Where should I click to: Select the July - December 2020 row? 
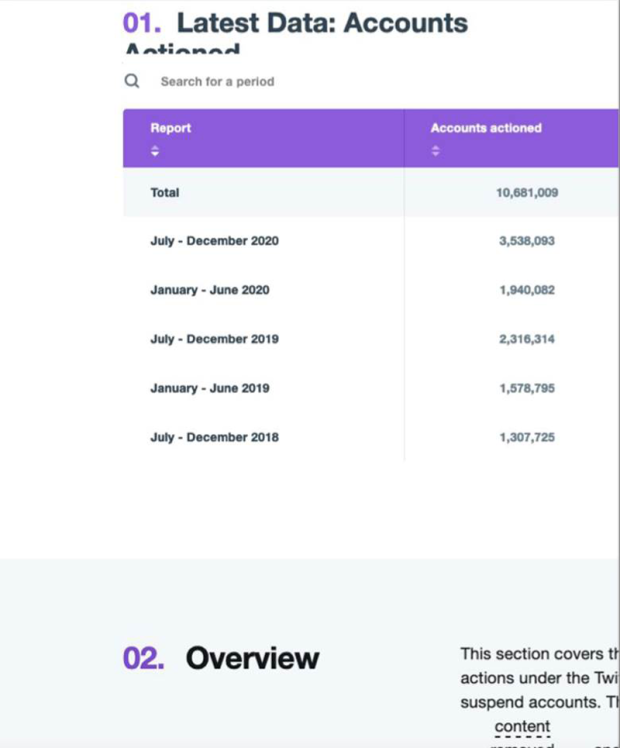point(214,241)
